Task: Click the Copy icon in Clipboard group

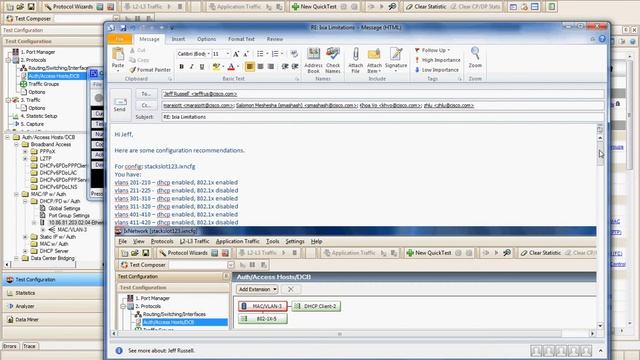Action: pos(132,60)
